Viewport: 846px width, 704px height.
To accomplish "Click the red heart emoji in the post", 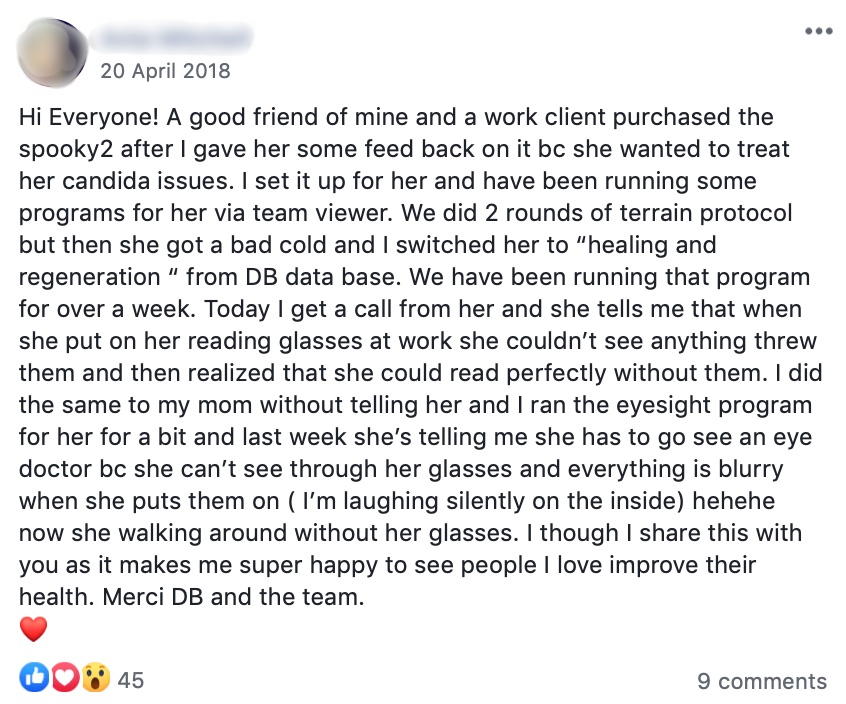I will coord(33,629).
